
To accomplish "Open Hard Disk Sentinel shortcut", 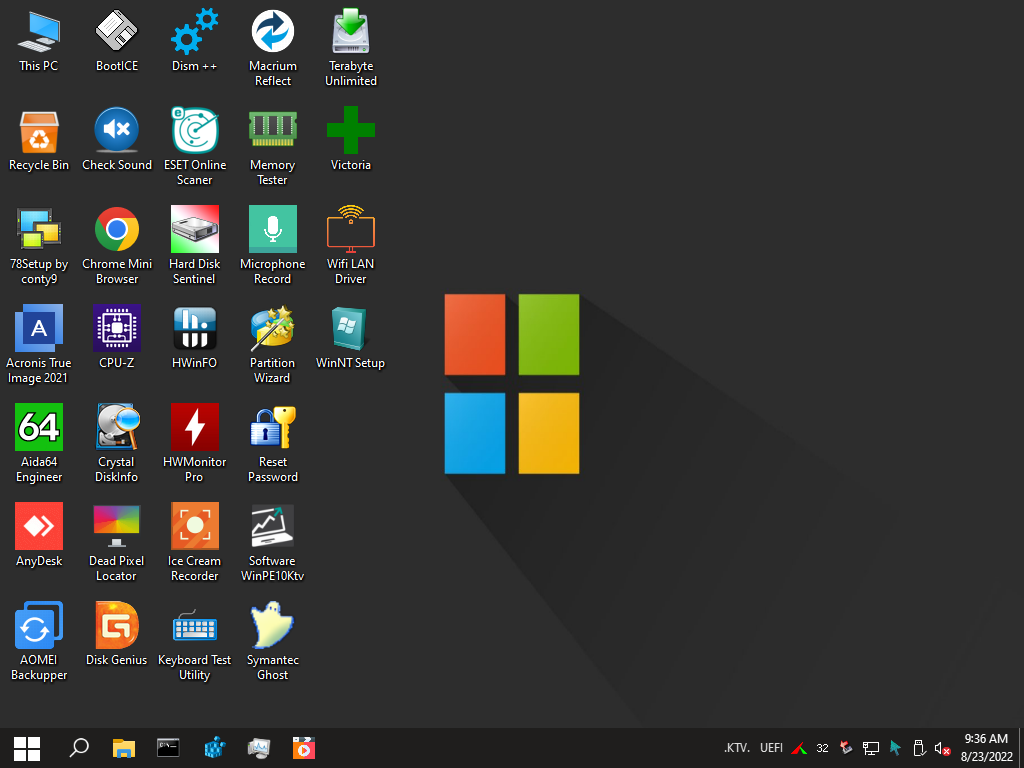I will [194, 230].
